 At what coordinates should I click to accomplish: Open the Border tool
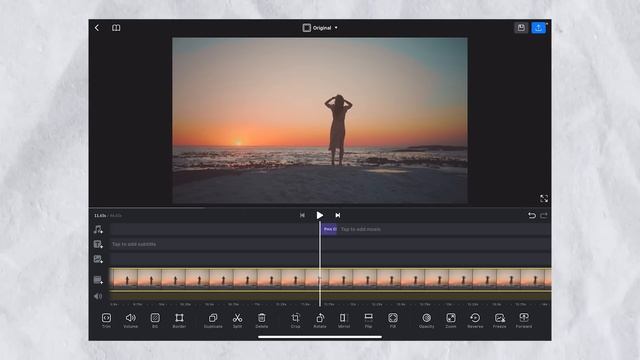pos(179,320)
